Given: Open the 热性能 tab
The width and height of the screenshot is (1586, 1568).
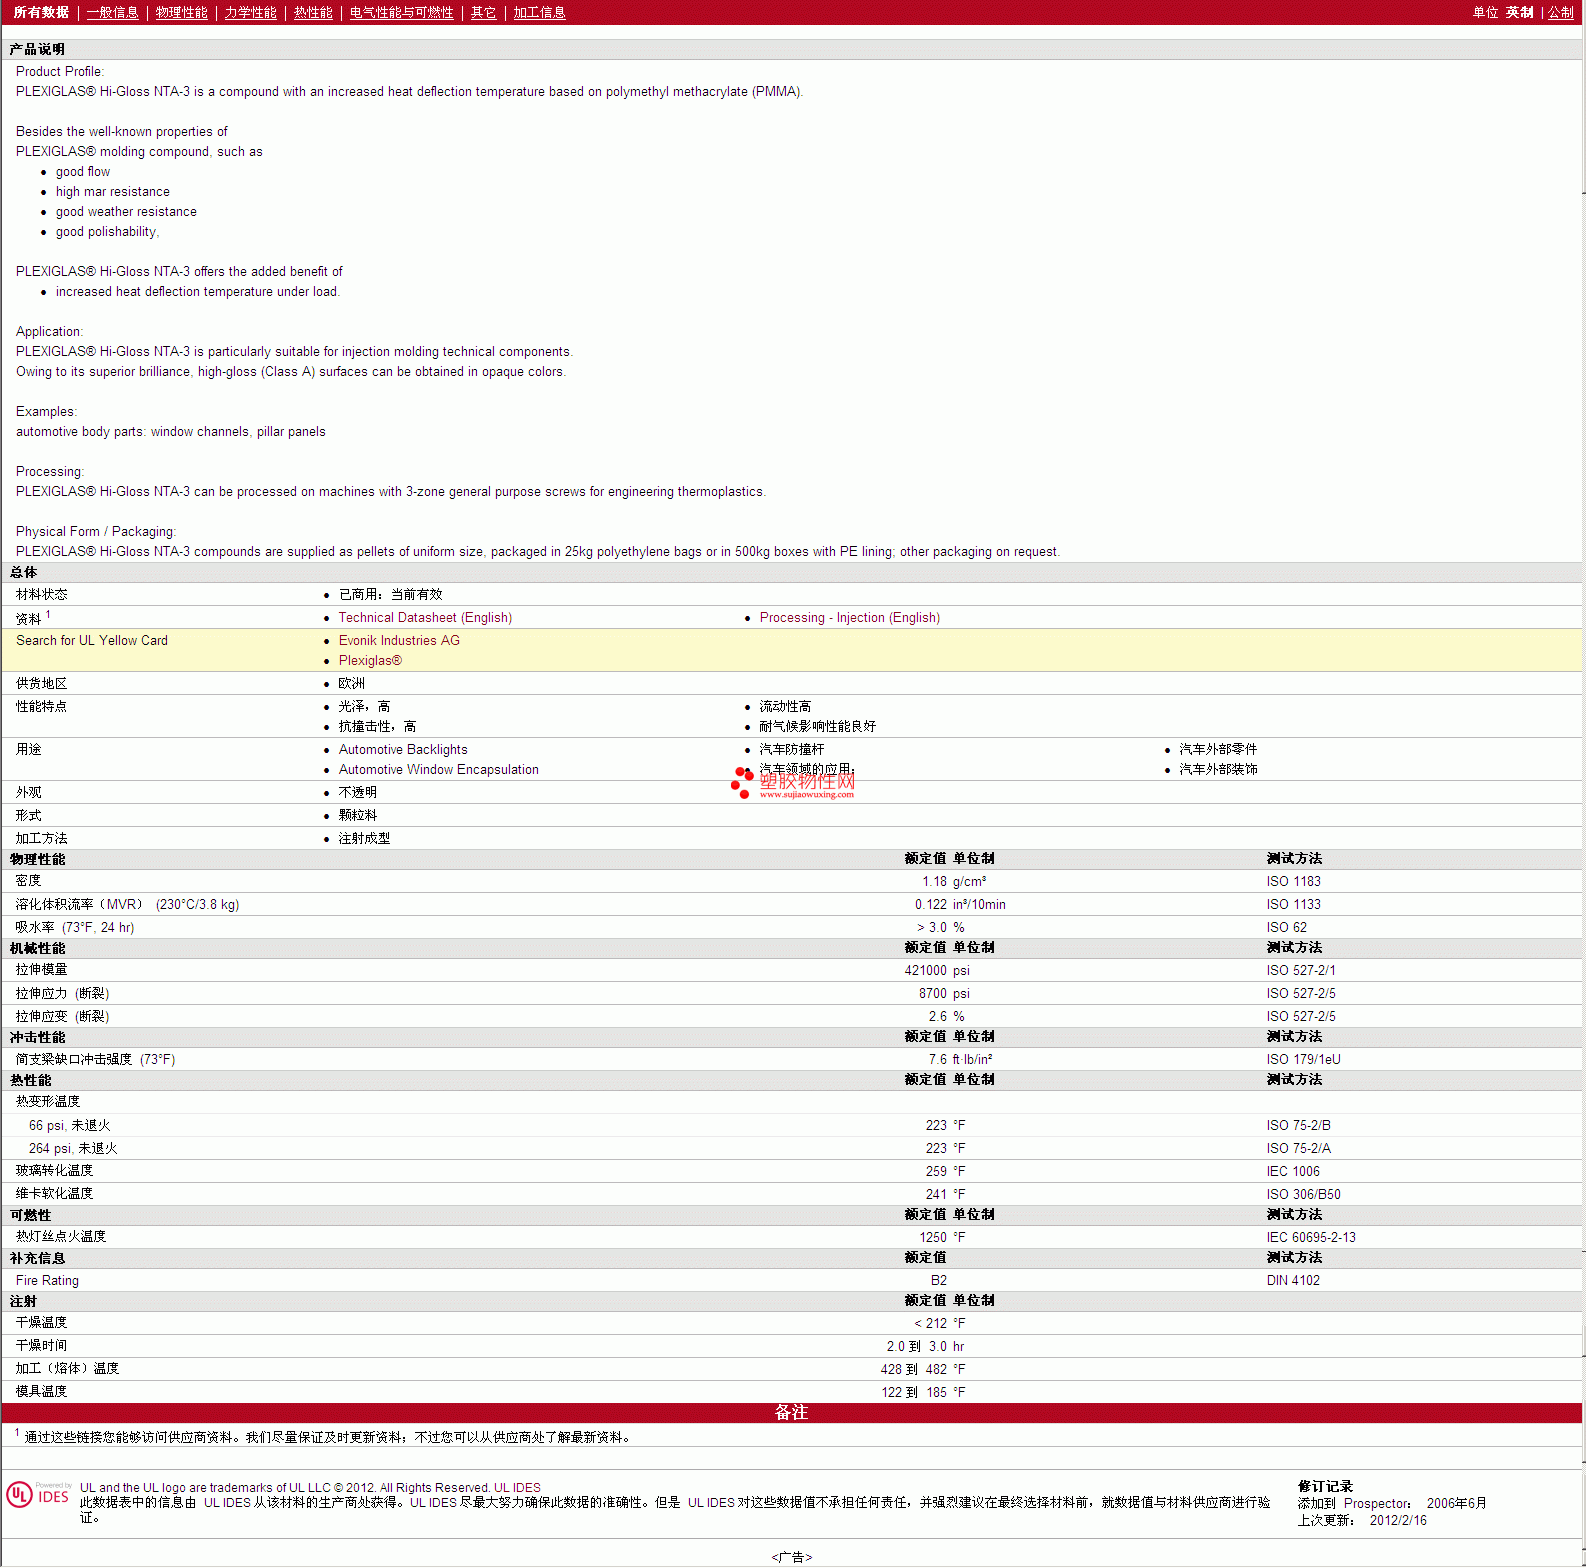Looking at the screenshot, I should click(x=313, y=12).
